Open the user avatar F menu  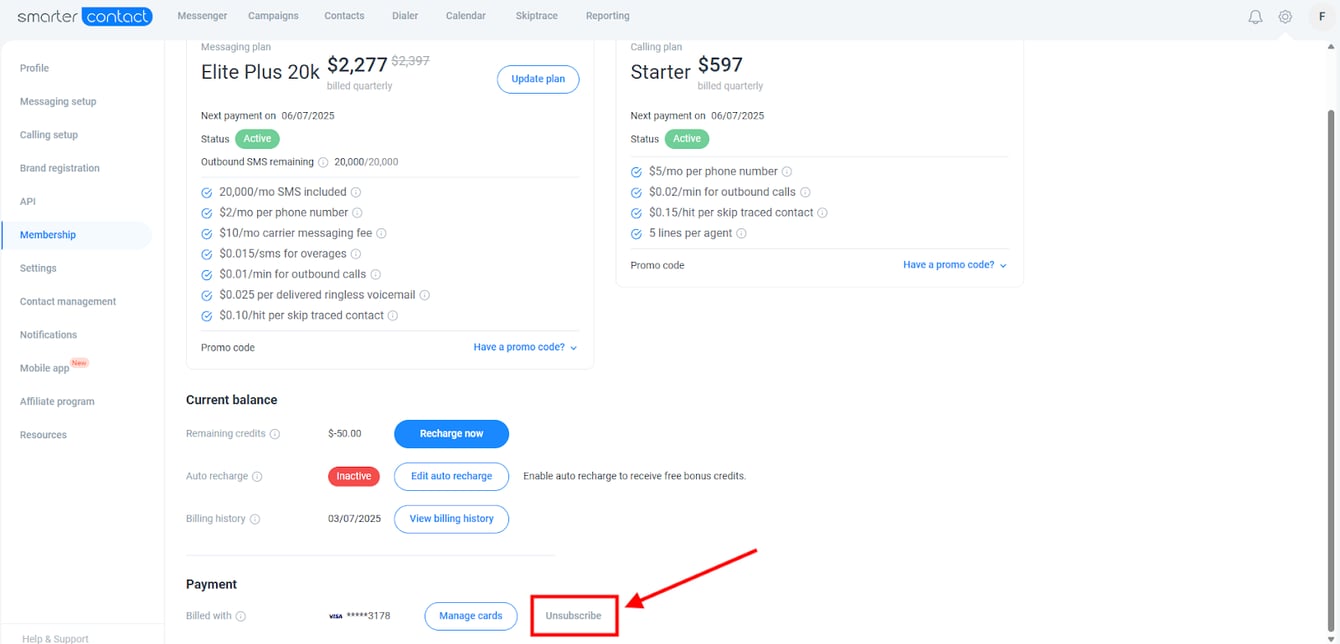(1322, 17)
